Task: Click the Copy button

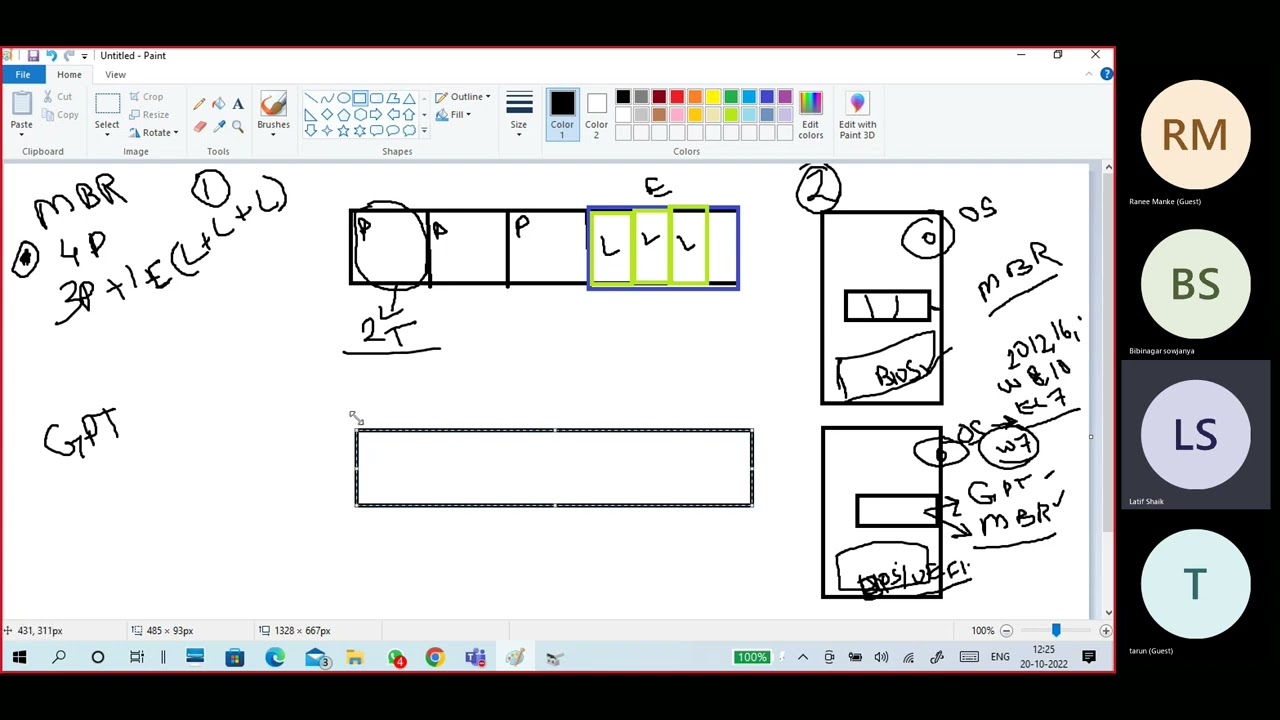Action: 59,115
